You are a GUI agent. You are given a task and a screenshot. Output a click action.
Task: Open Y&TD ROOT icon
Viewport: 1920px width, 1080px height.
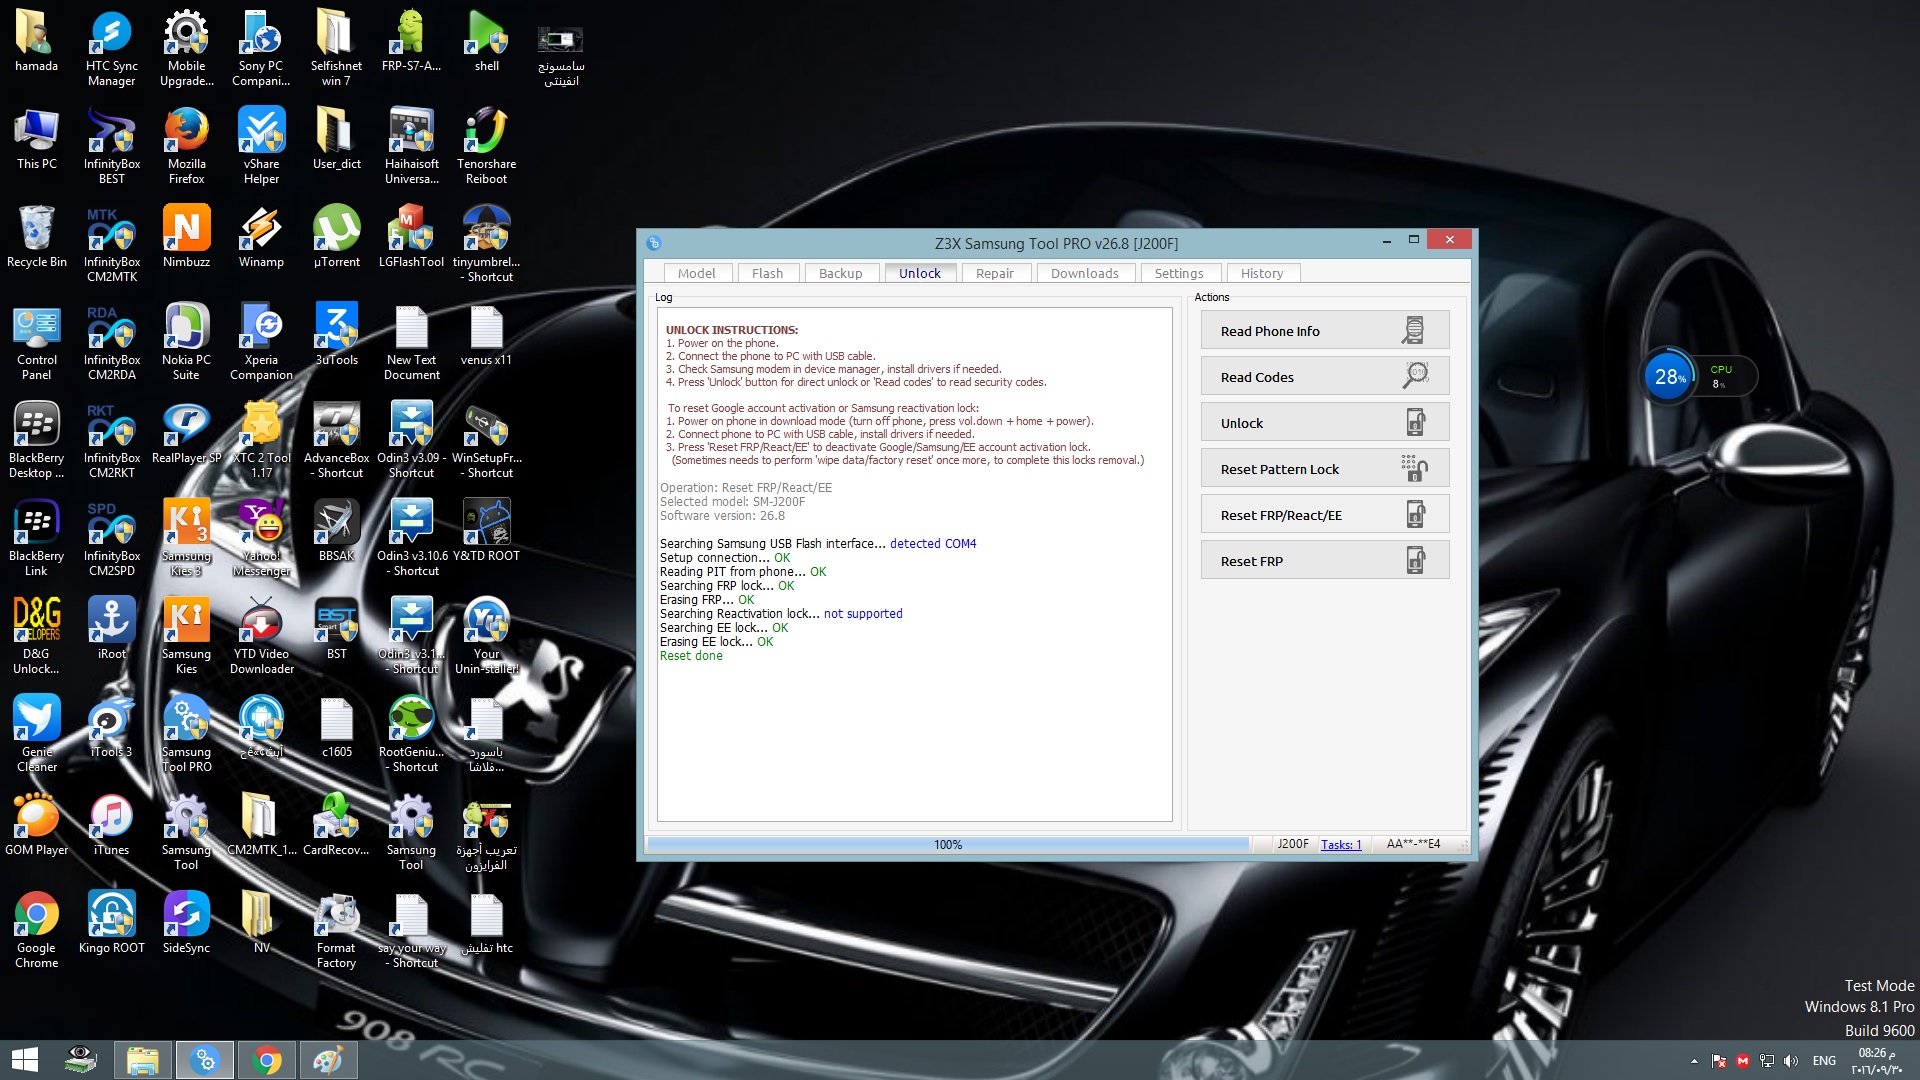pos(486,531)
